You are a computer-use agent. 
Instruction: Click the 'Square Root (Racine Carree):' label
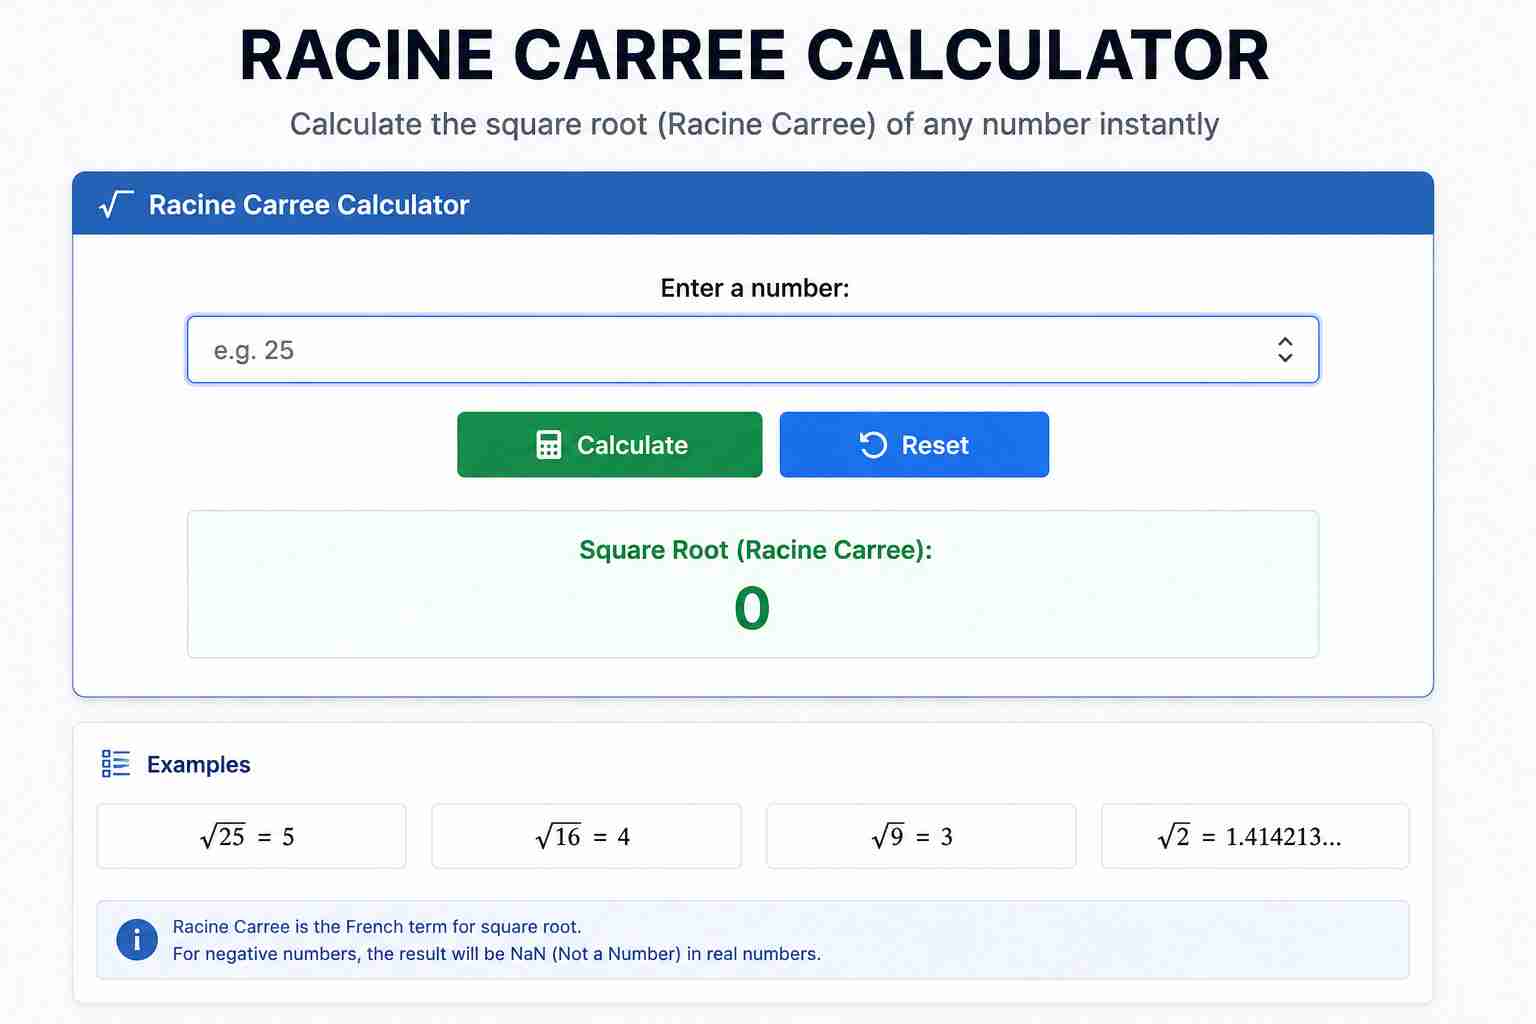click(x=755, y=550)
